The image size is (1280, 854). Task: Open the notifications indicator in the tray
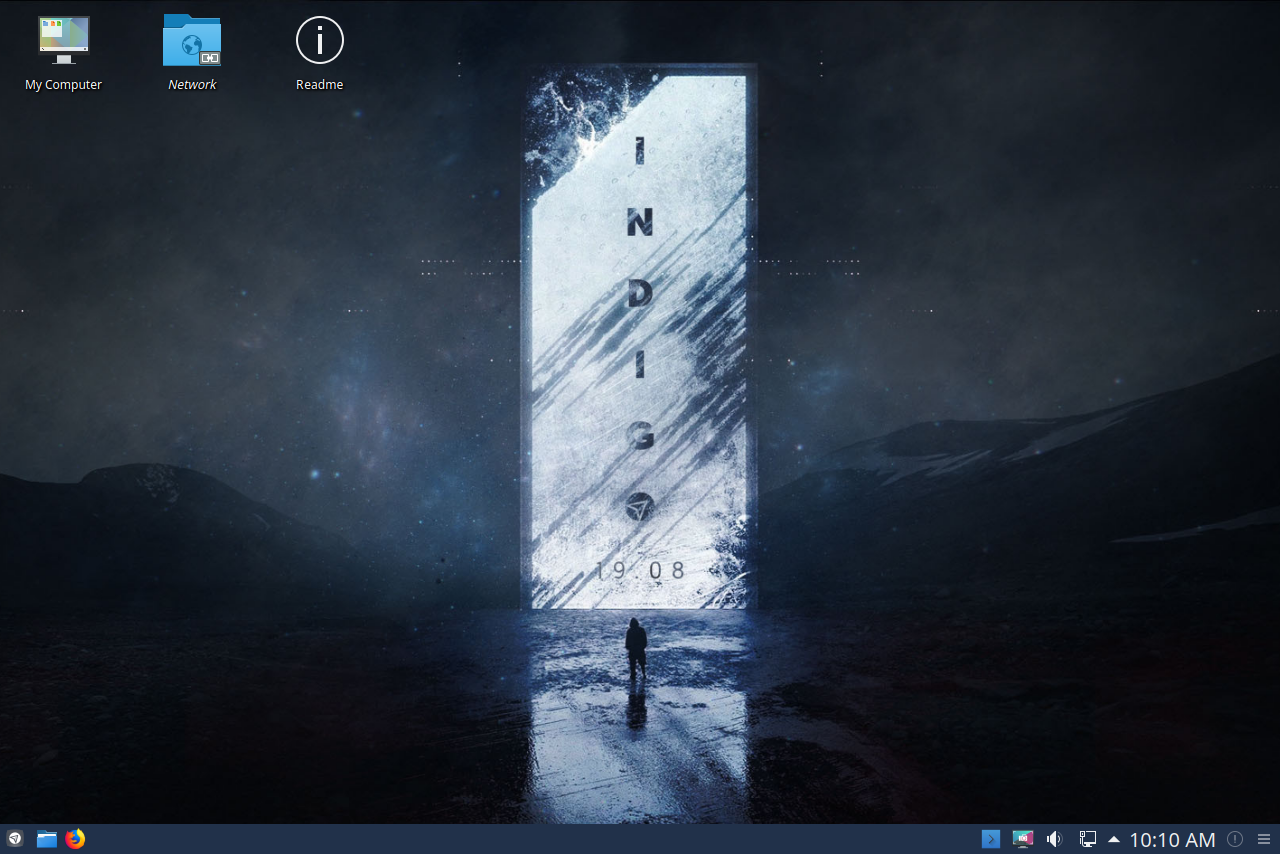pyautogui.click(x=1234, y=839)
